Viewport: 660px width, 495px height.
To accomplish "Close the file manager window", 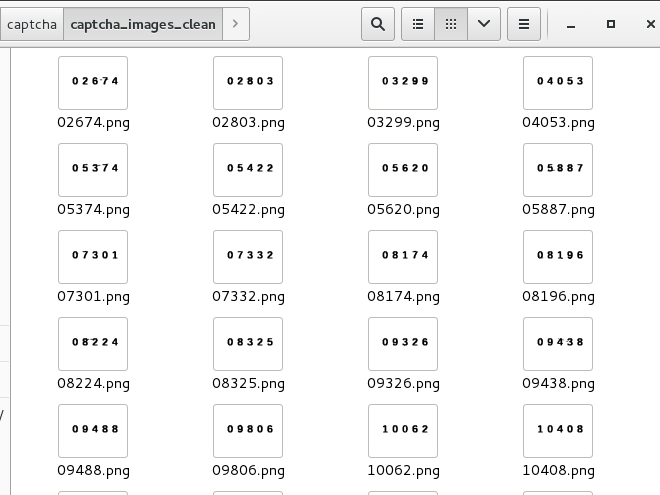I will (x=651, y=24).
